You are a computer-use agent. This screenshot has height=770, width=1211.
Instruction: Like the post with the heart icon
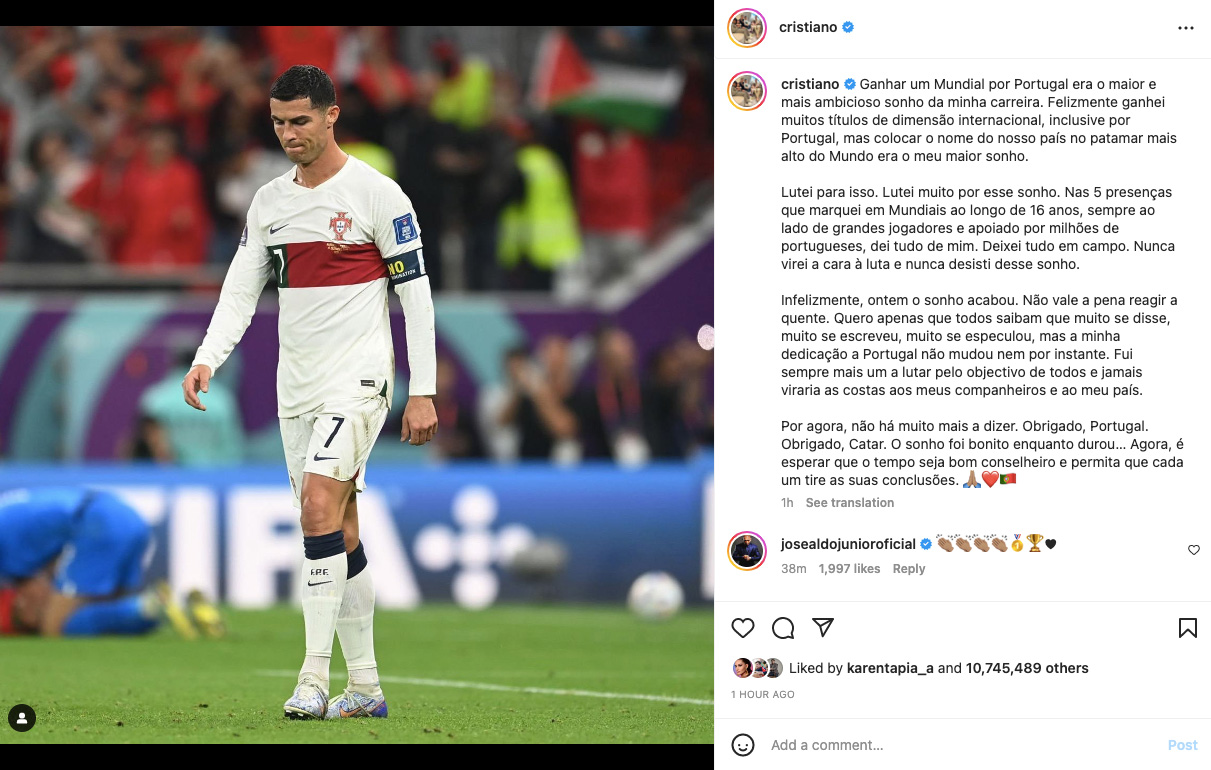pos(742,628)
